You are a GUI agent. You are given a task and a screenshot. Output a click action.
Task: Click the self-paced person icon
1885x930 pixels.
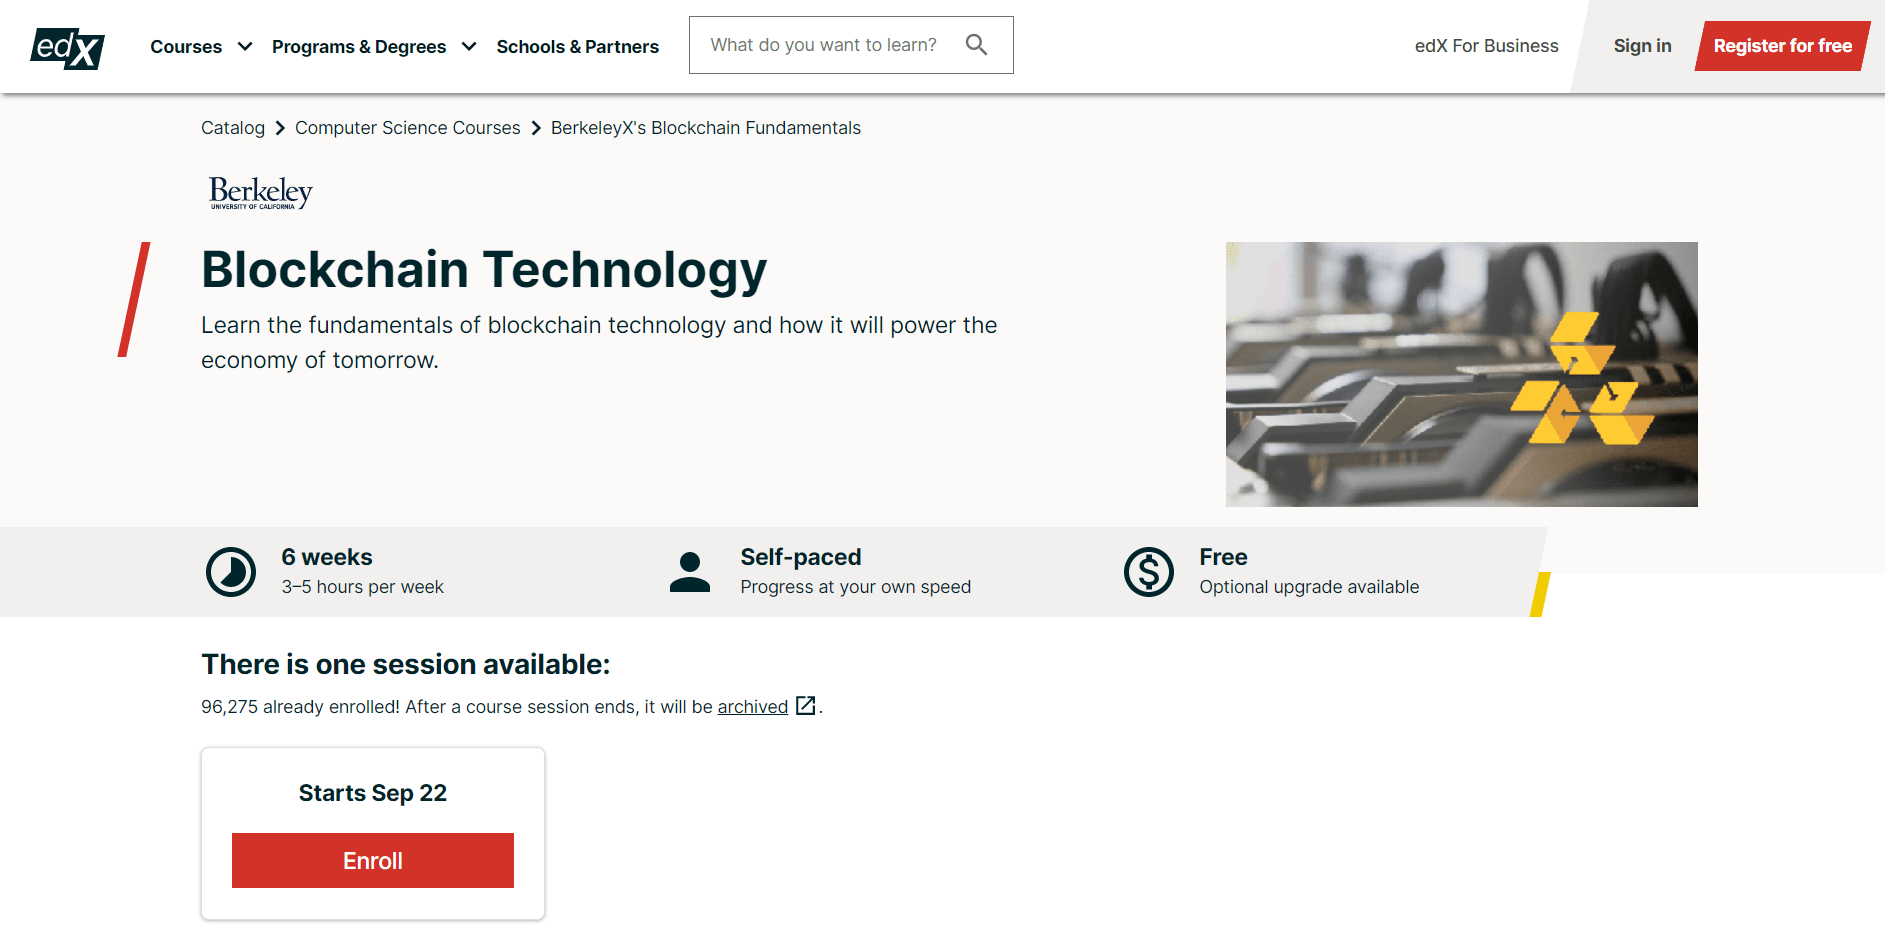pos(689,572)
